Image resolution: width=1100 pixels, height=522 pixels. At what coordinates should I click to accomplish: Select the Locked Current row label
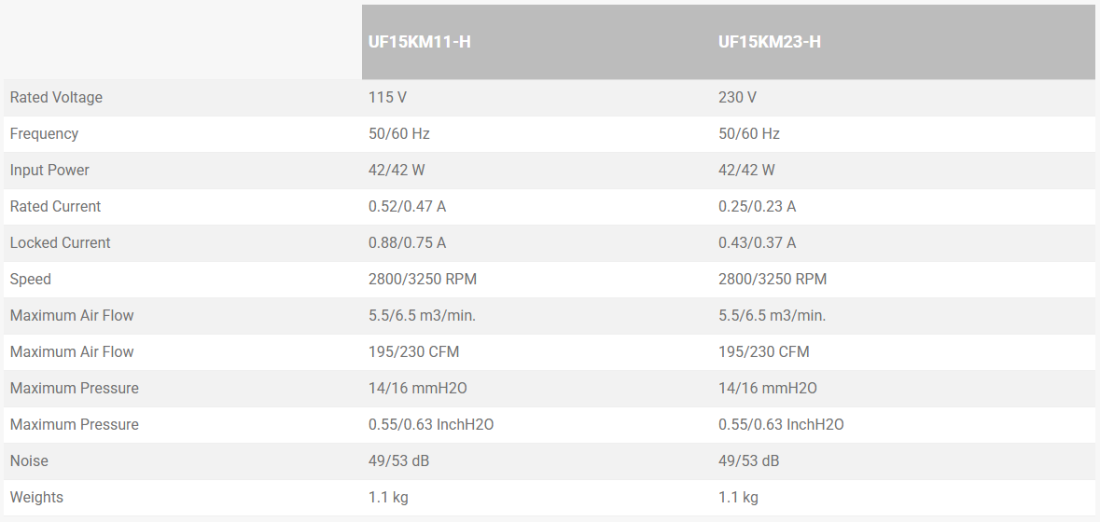[x=60, y=243]
